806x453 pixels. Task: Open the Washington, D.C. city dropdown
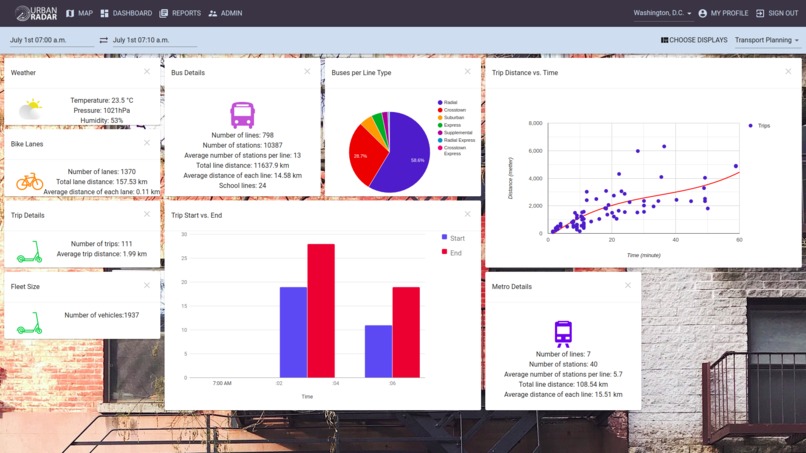coord(662,13)
